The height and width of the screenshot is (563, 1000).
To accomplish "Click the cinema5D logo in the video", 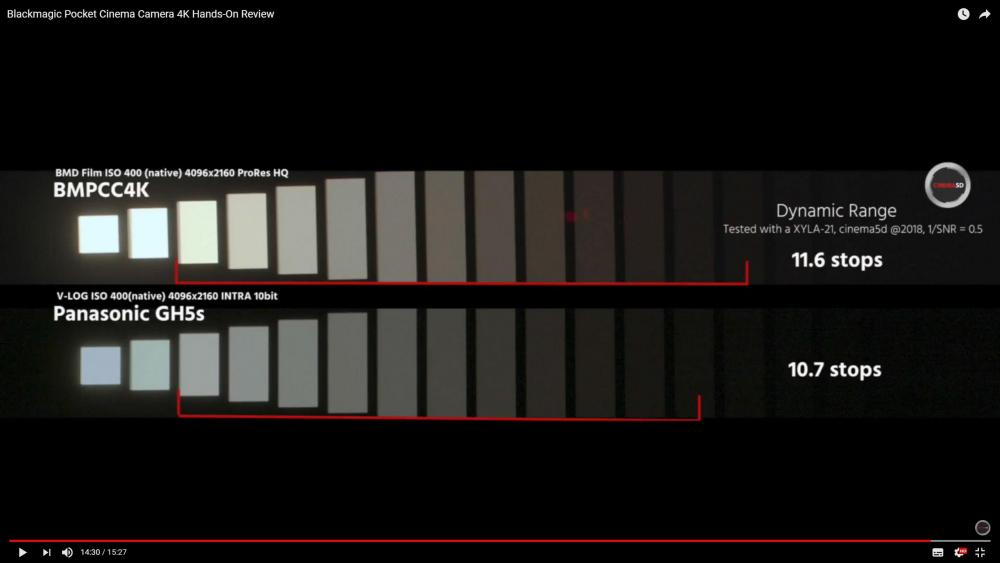I will point(945,184).
